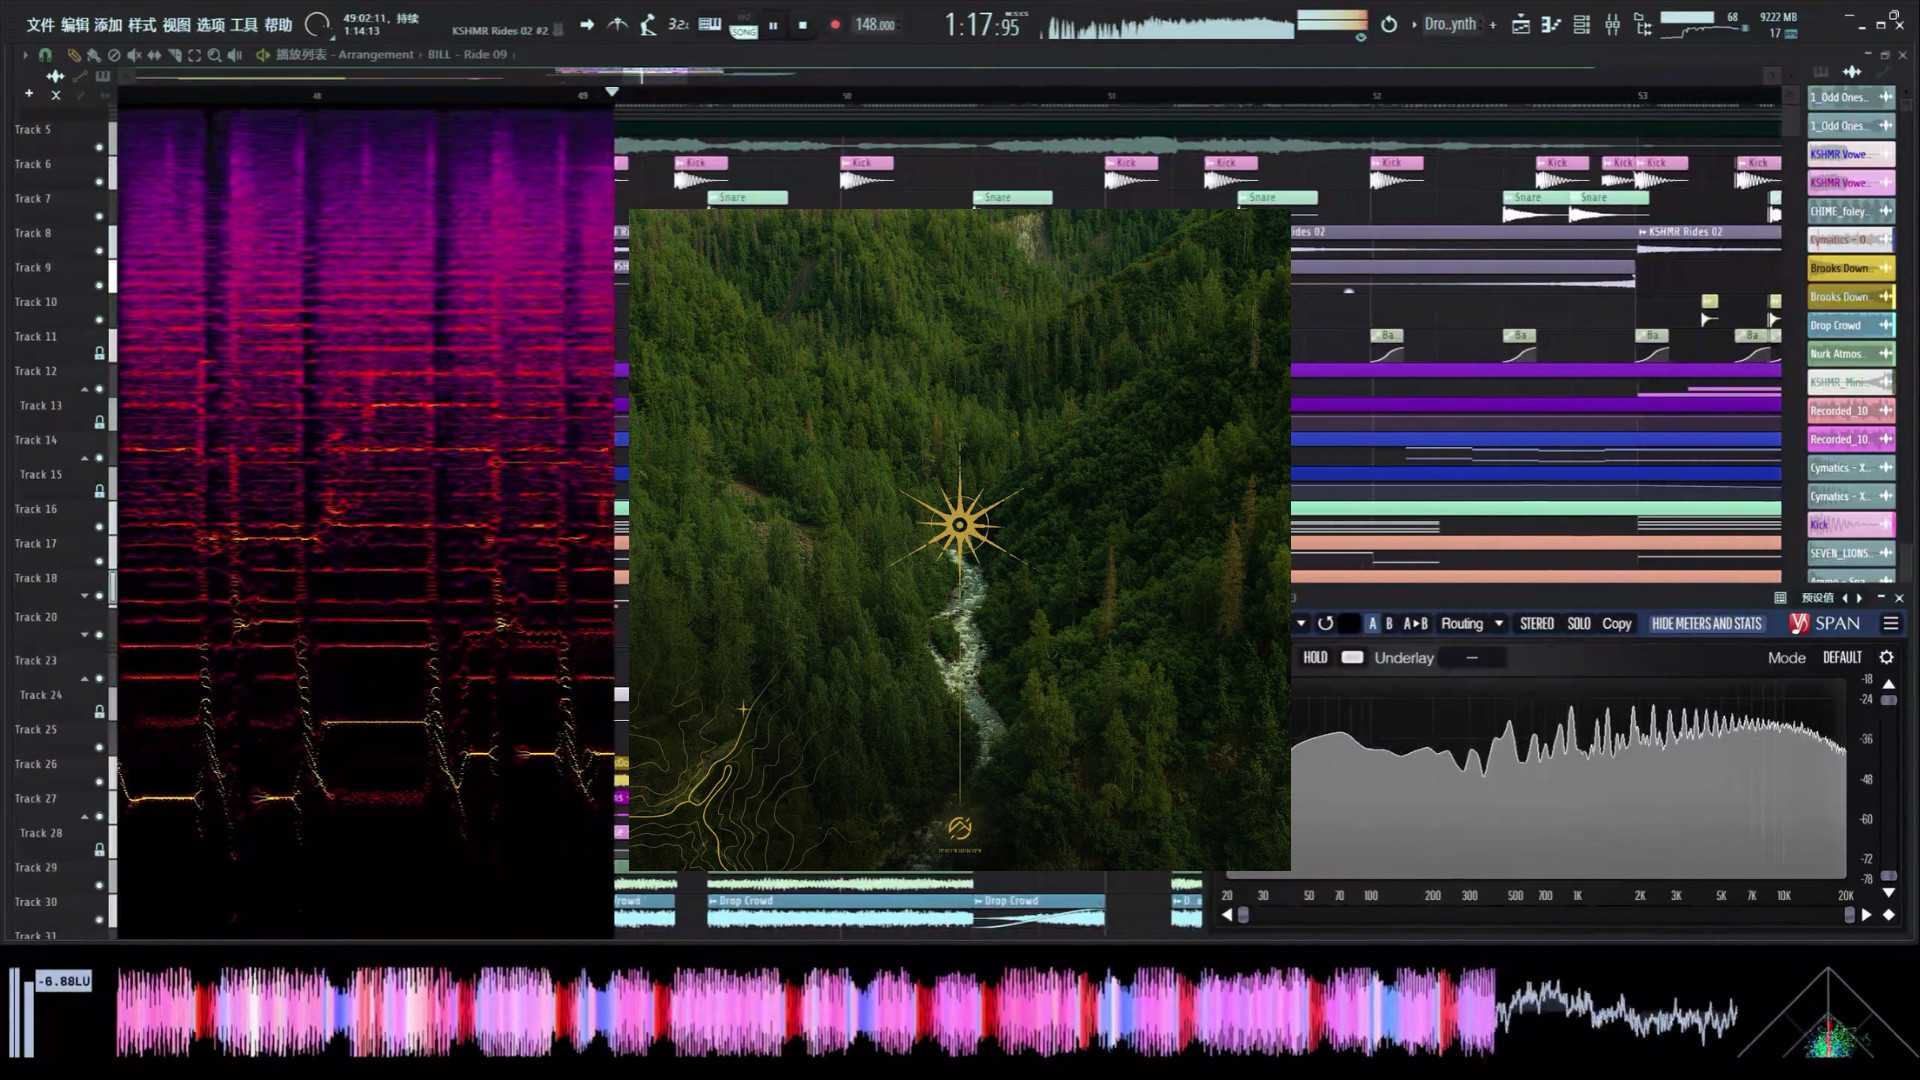Select the paint brush tool in playlist
This screenshot has width=1920, height=1080.
coord(93,55)
